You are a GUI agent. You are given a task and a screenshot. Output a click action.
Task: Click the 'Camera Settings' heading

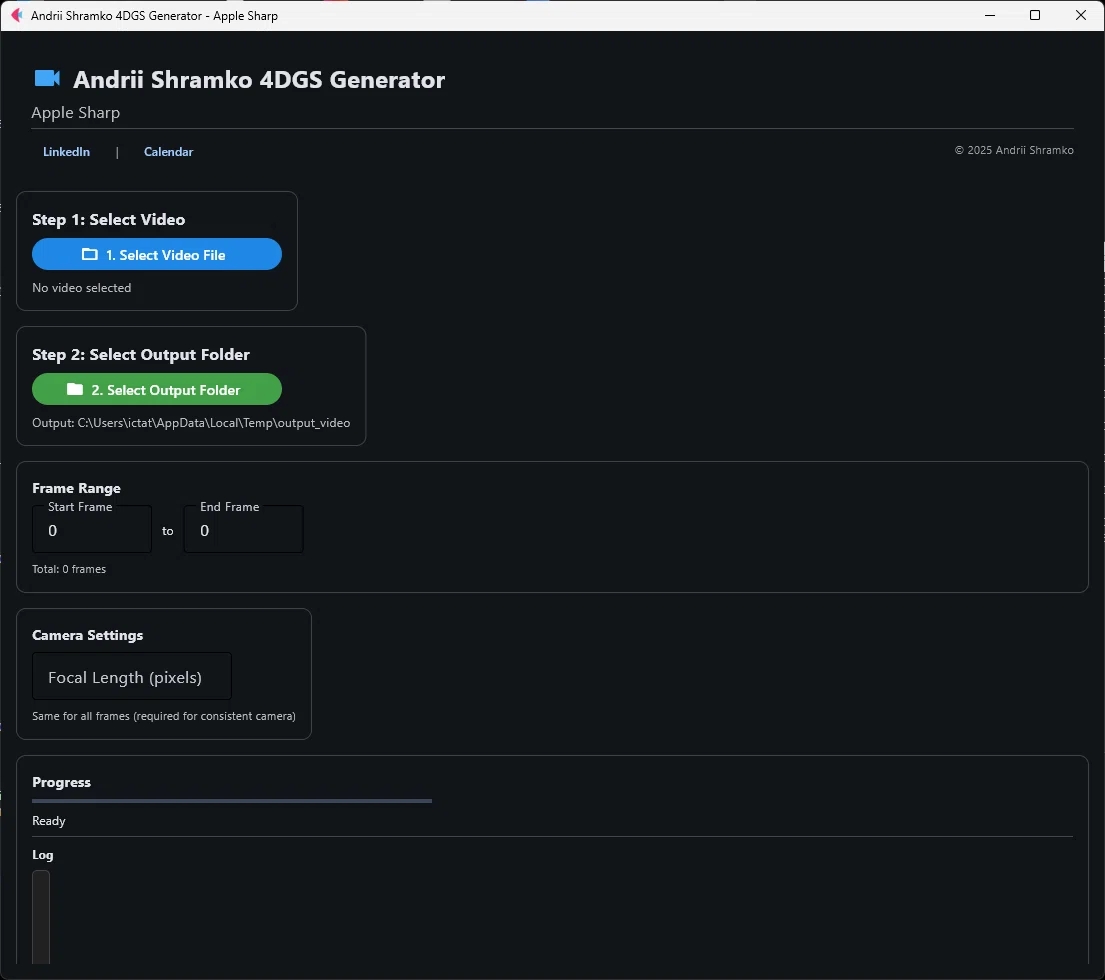(x=87, y=635)
